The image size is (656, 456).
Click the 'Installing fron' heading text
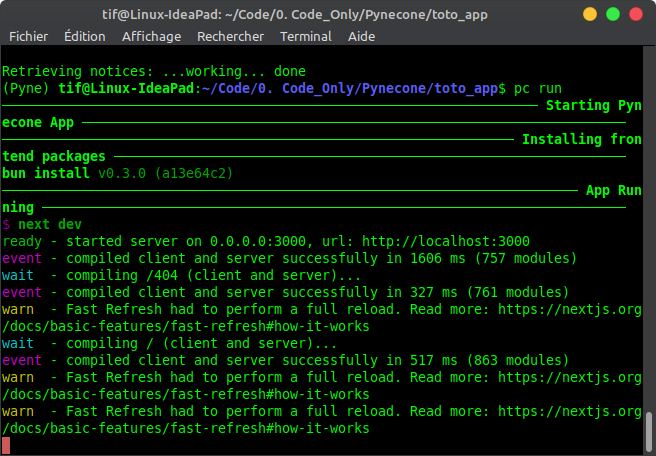click(582, 139)
